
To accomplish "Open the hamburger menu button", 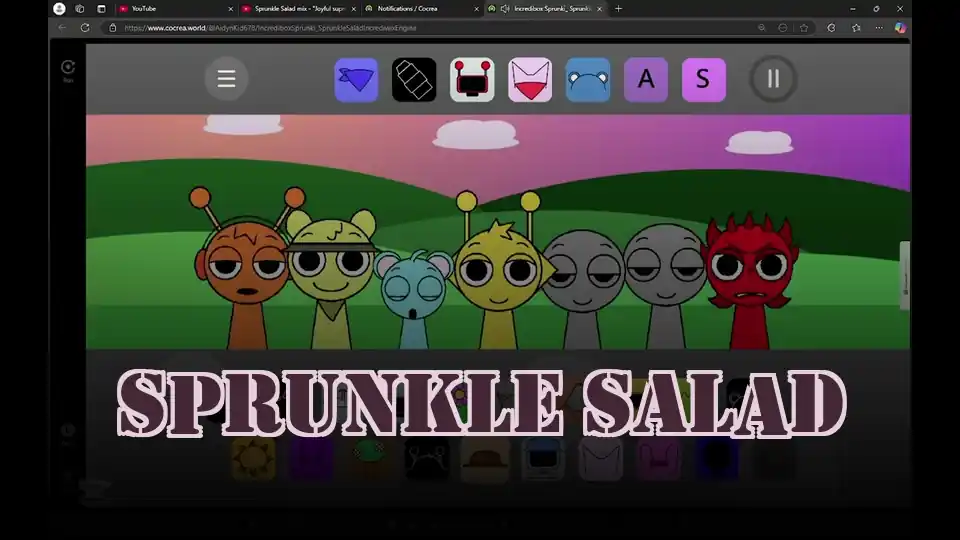I will pyautogui.click(x=226, y=78).
